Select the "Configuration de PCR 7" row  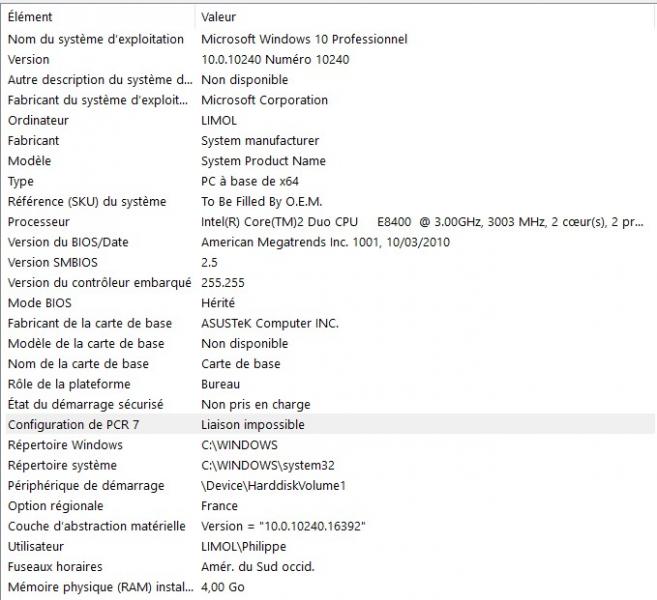(330, 424)
